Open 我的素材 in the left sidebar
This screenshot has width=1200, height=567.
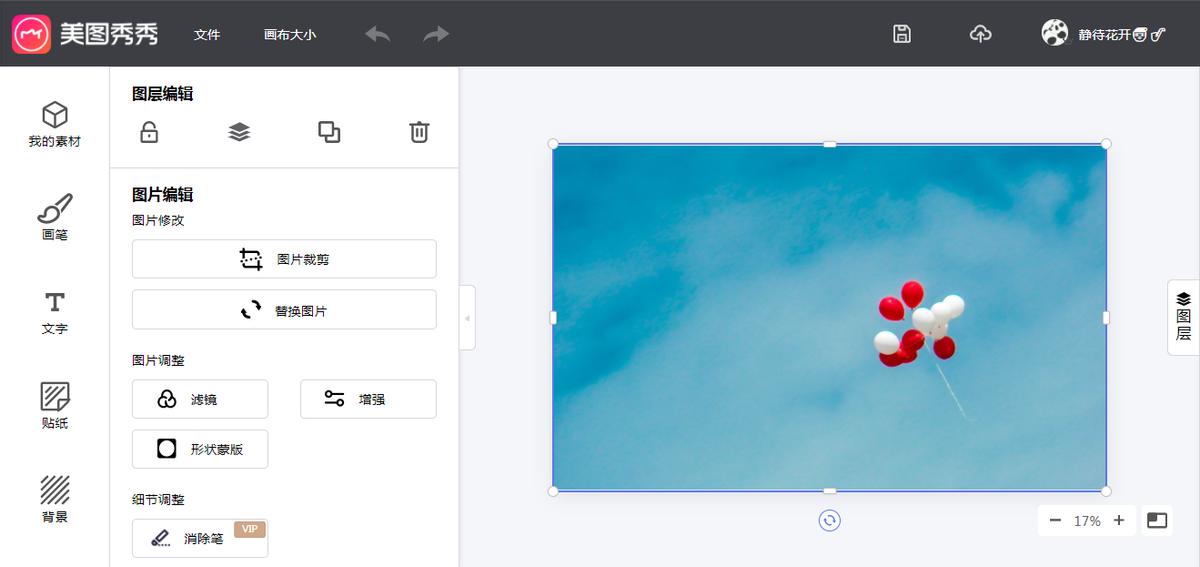click(55, 124)
